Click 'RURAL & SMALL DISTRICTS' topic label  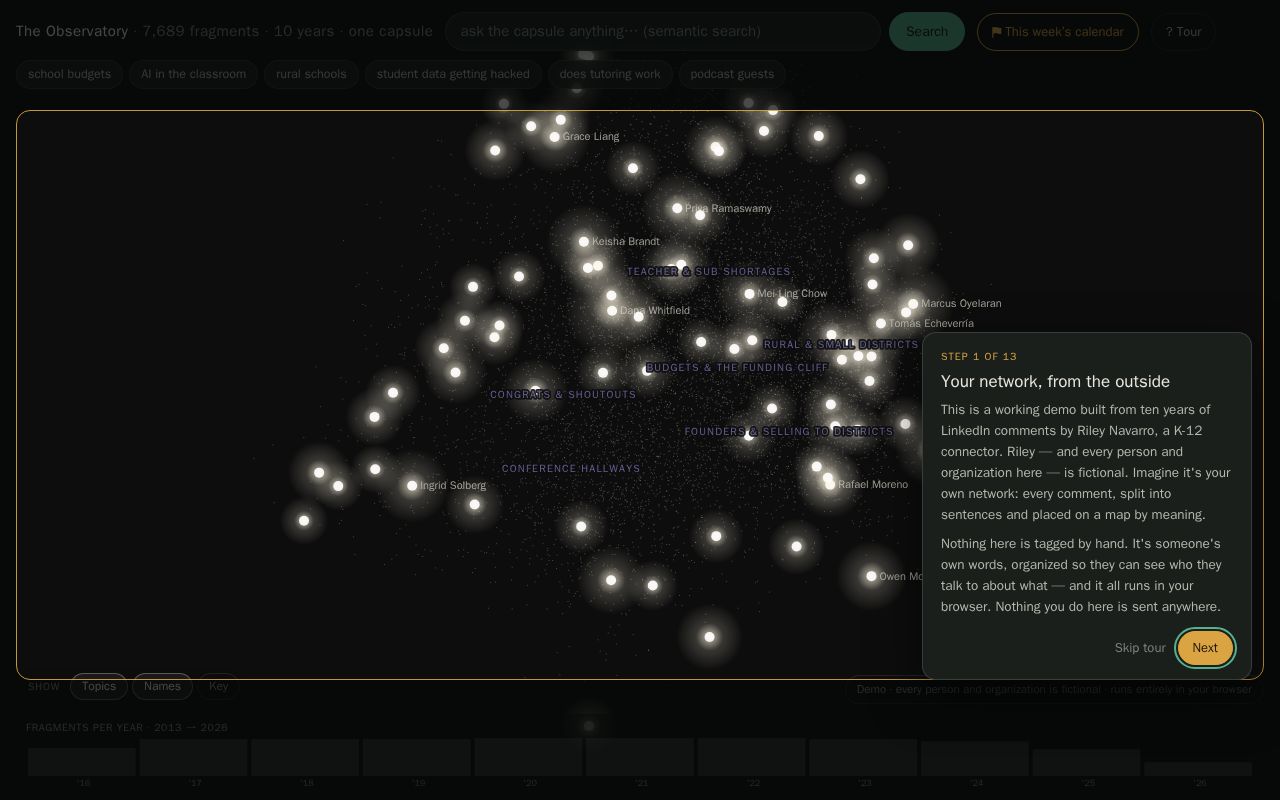pyautogui.click(x=841, y=345)
